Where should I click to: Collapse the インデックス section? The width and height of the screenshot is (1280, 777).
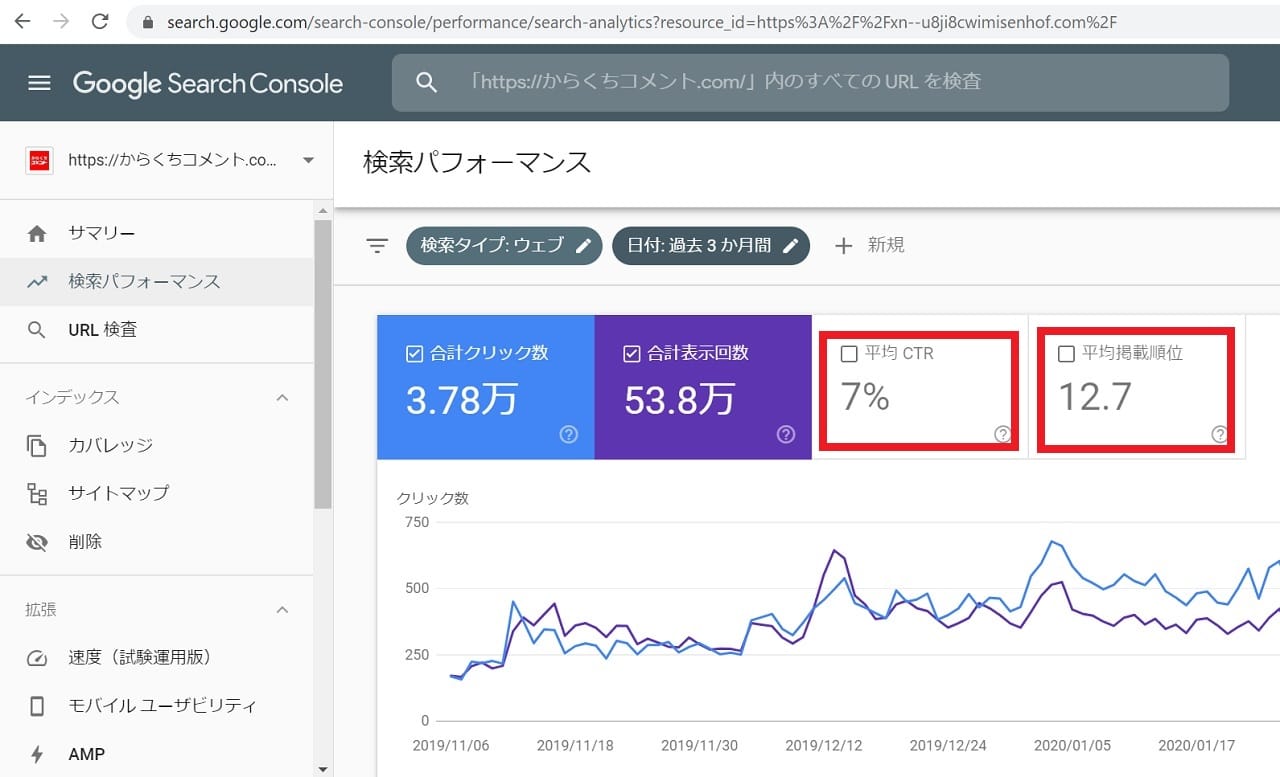[x=283, y=398]
